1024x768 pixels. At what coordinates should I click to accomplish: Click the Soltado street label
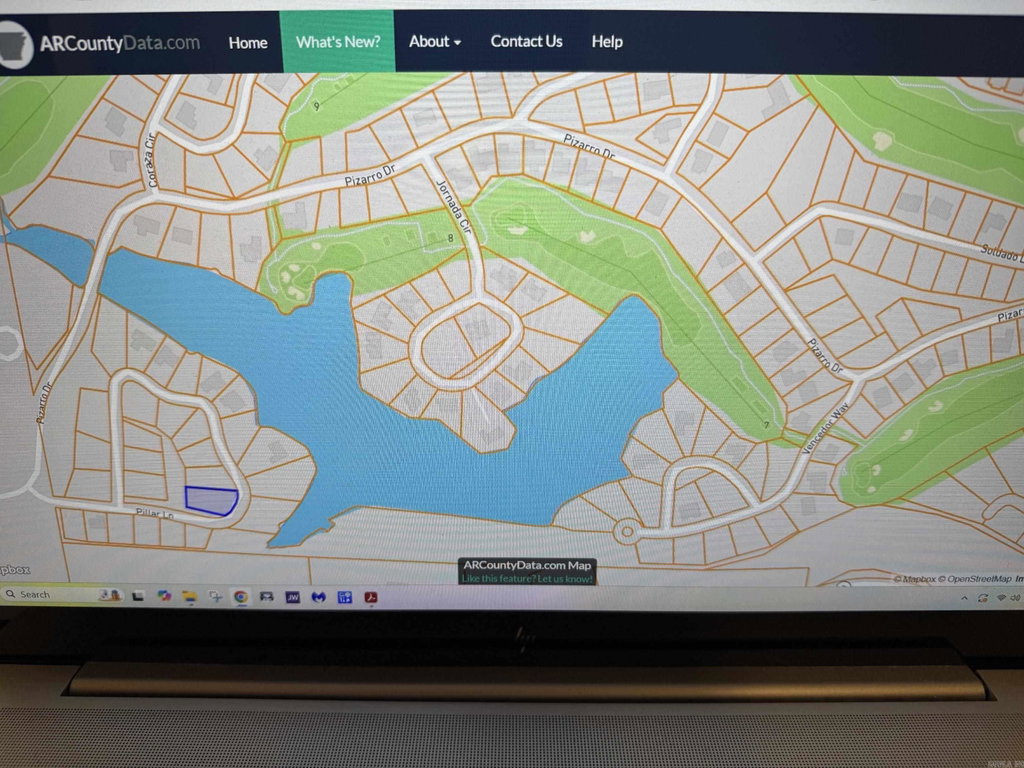click(1002, 253)
